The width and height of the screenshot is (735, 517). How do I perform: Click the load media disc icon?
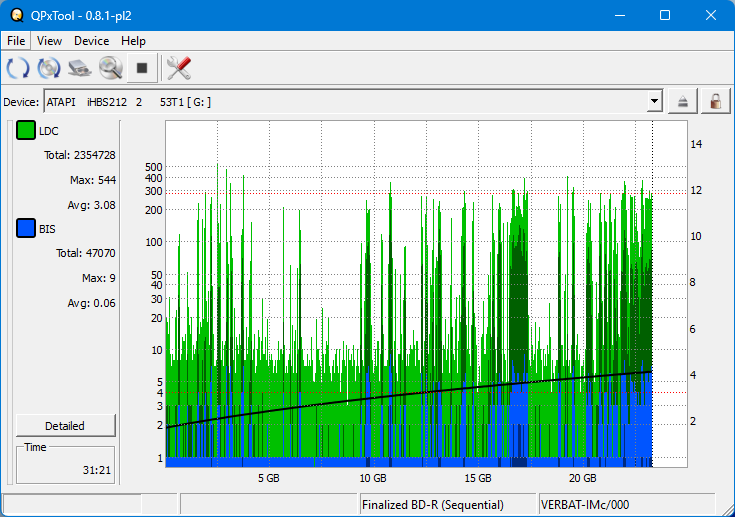point(49,68)
